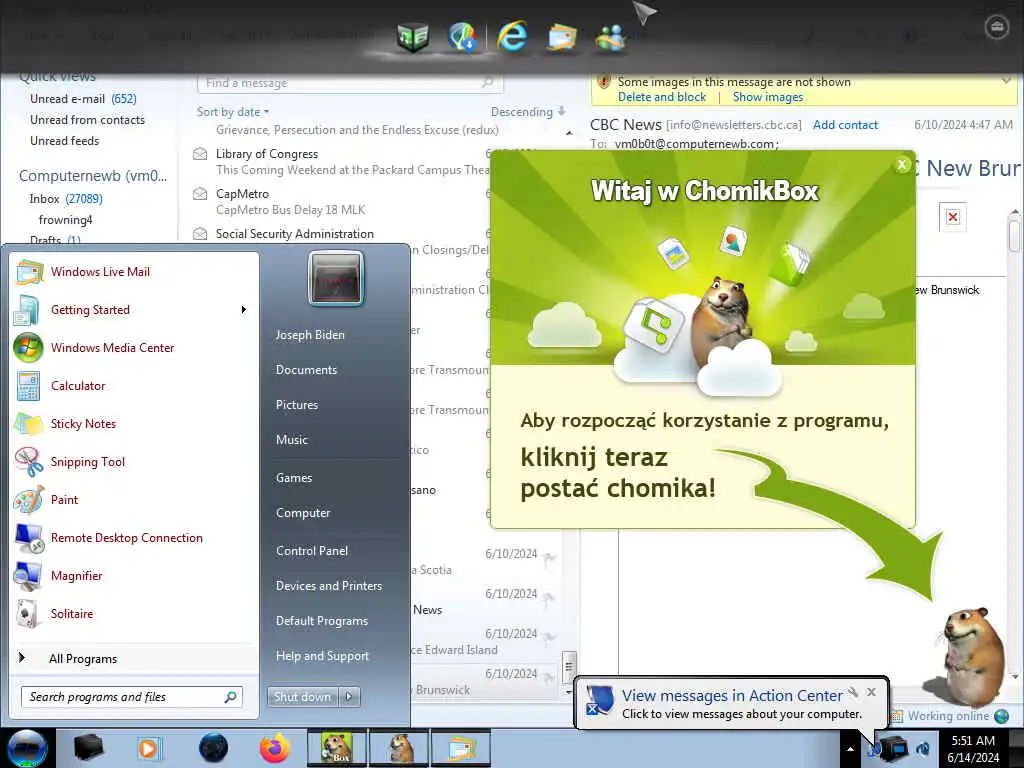Launch the Snipping Tool

tap(88, 462)
